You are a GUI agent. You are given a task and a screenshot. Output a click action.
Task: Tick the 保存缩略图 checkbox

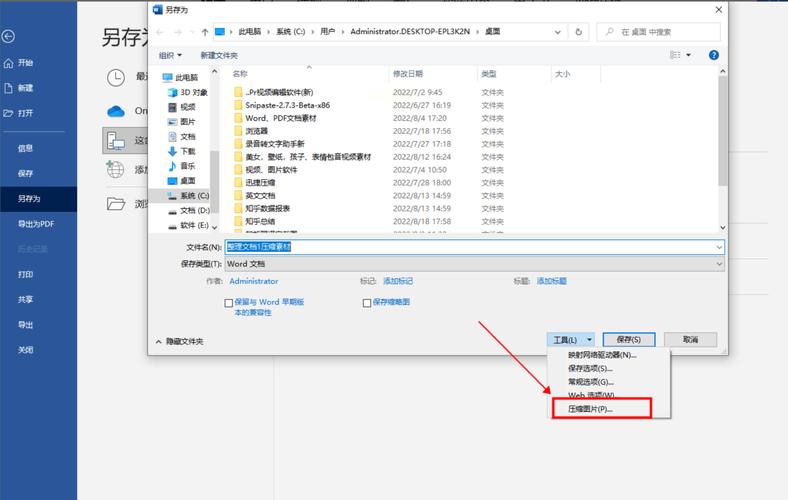367,303
